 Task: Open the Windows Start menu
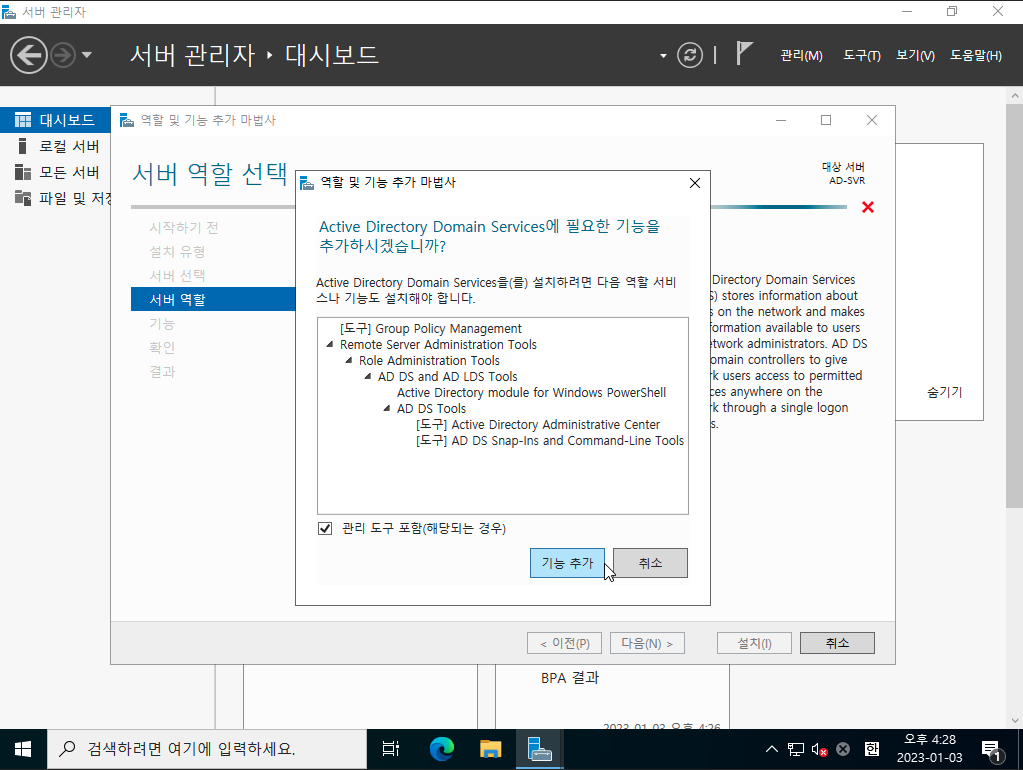tap(23, 749)
